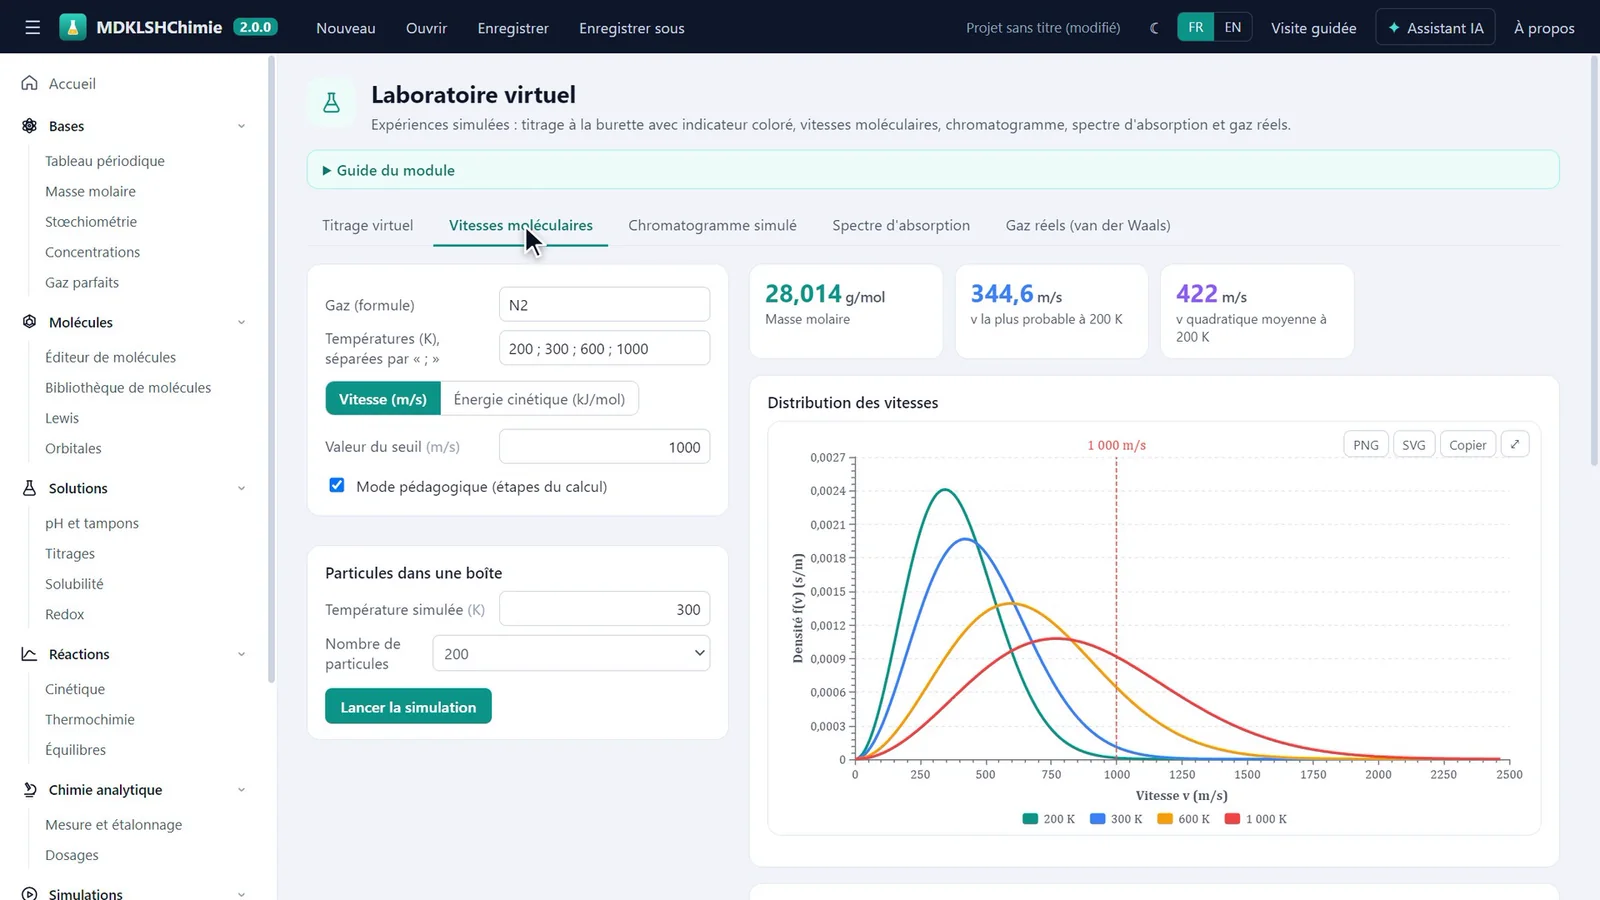This screenshot has width=1600, height=900.
Task: Click the Bases atom icon
Action: click(30, 125)
